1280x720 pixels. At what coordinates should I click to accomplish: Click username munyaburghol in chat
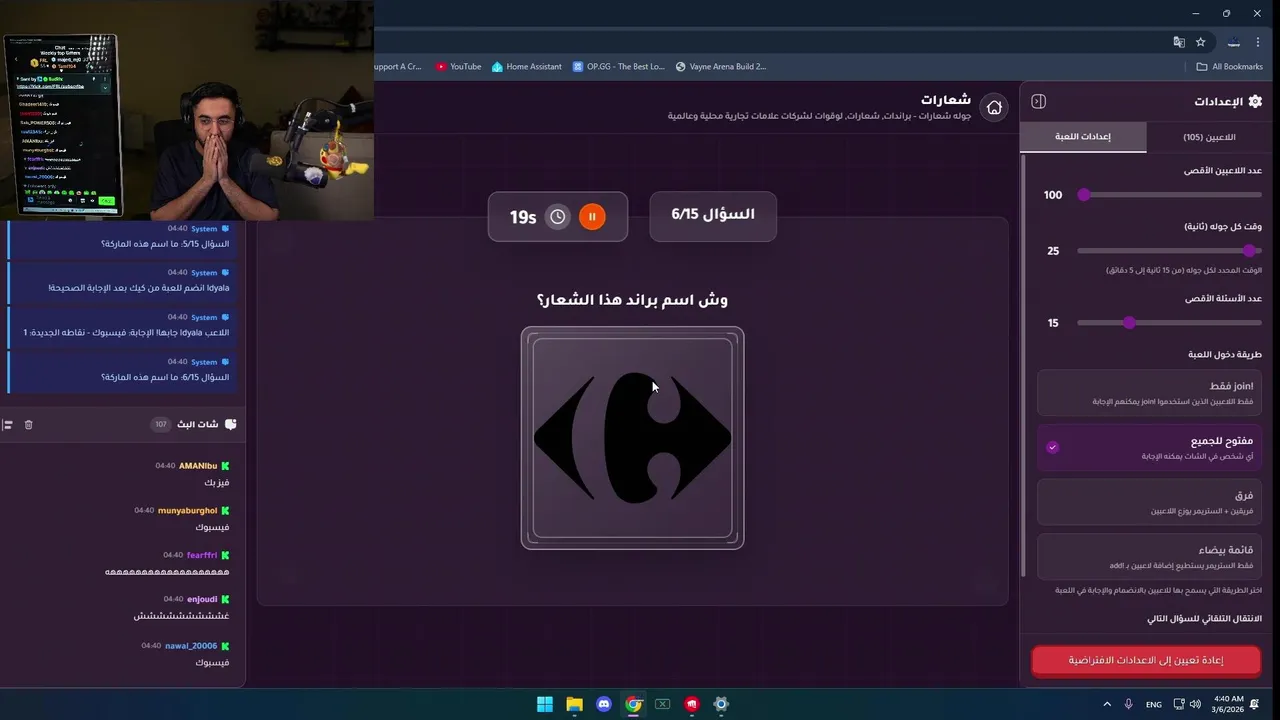point(187,510)
